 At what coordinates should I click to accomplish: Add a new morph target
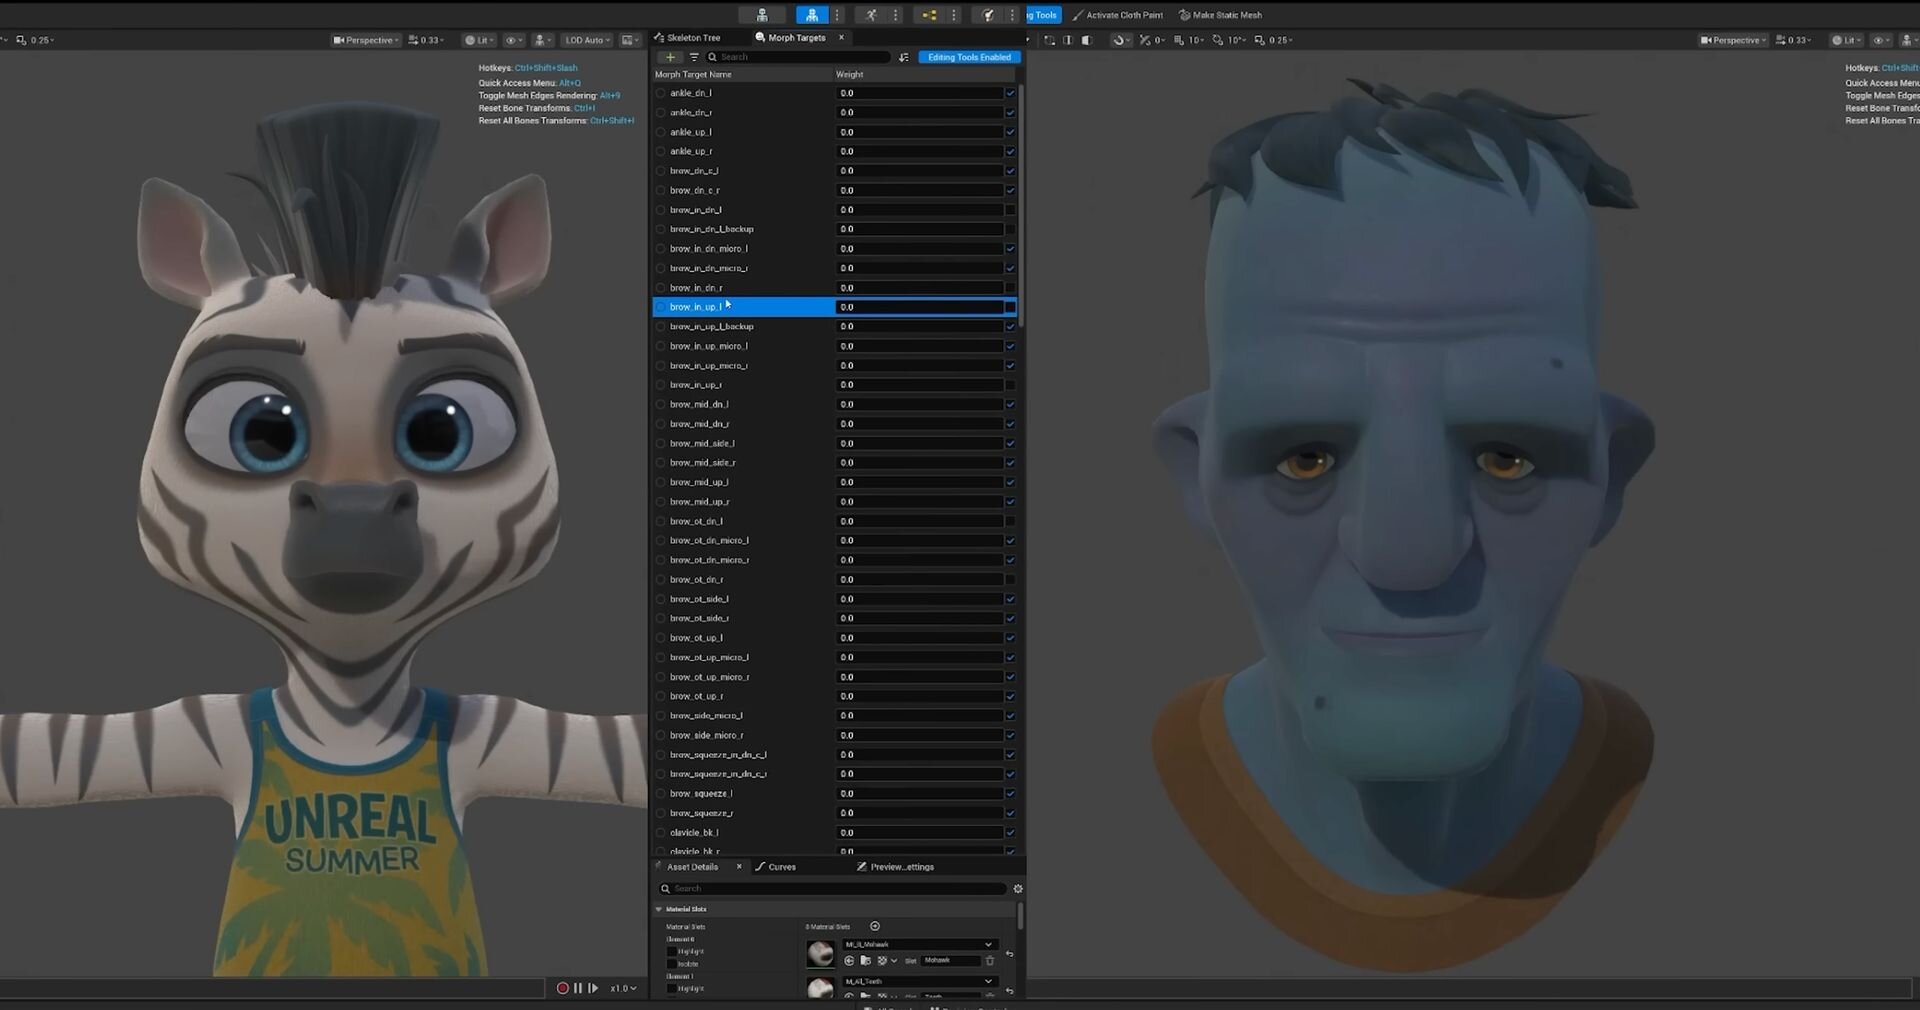tap(671, 57)
